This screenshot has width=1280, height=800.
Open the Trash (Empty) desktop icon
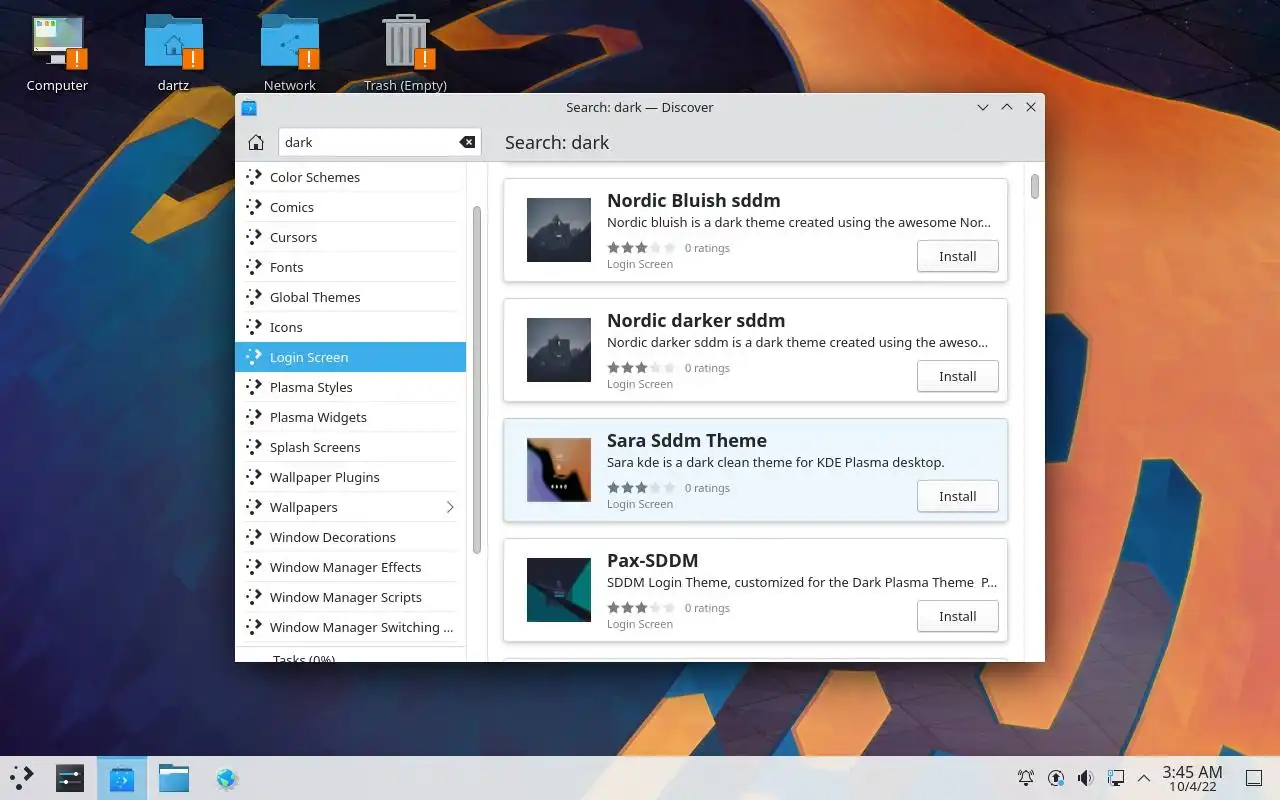click(x=405, y=44)
